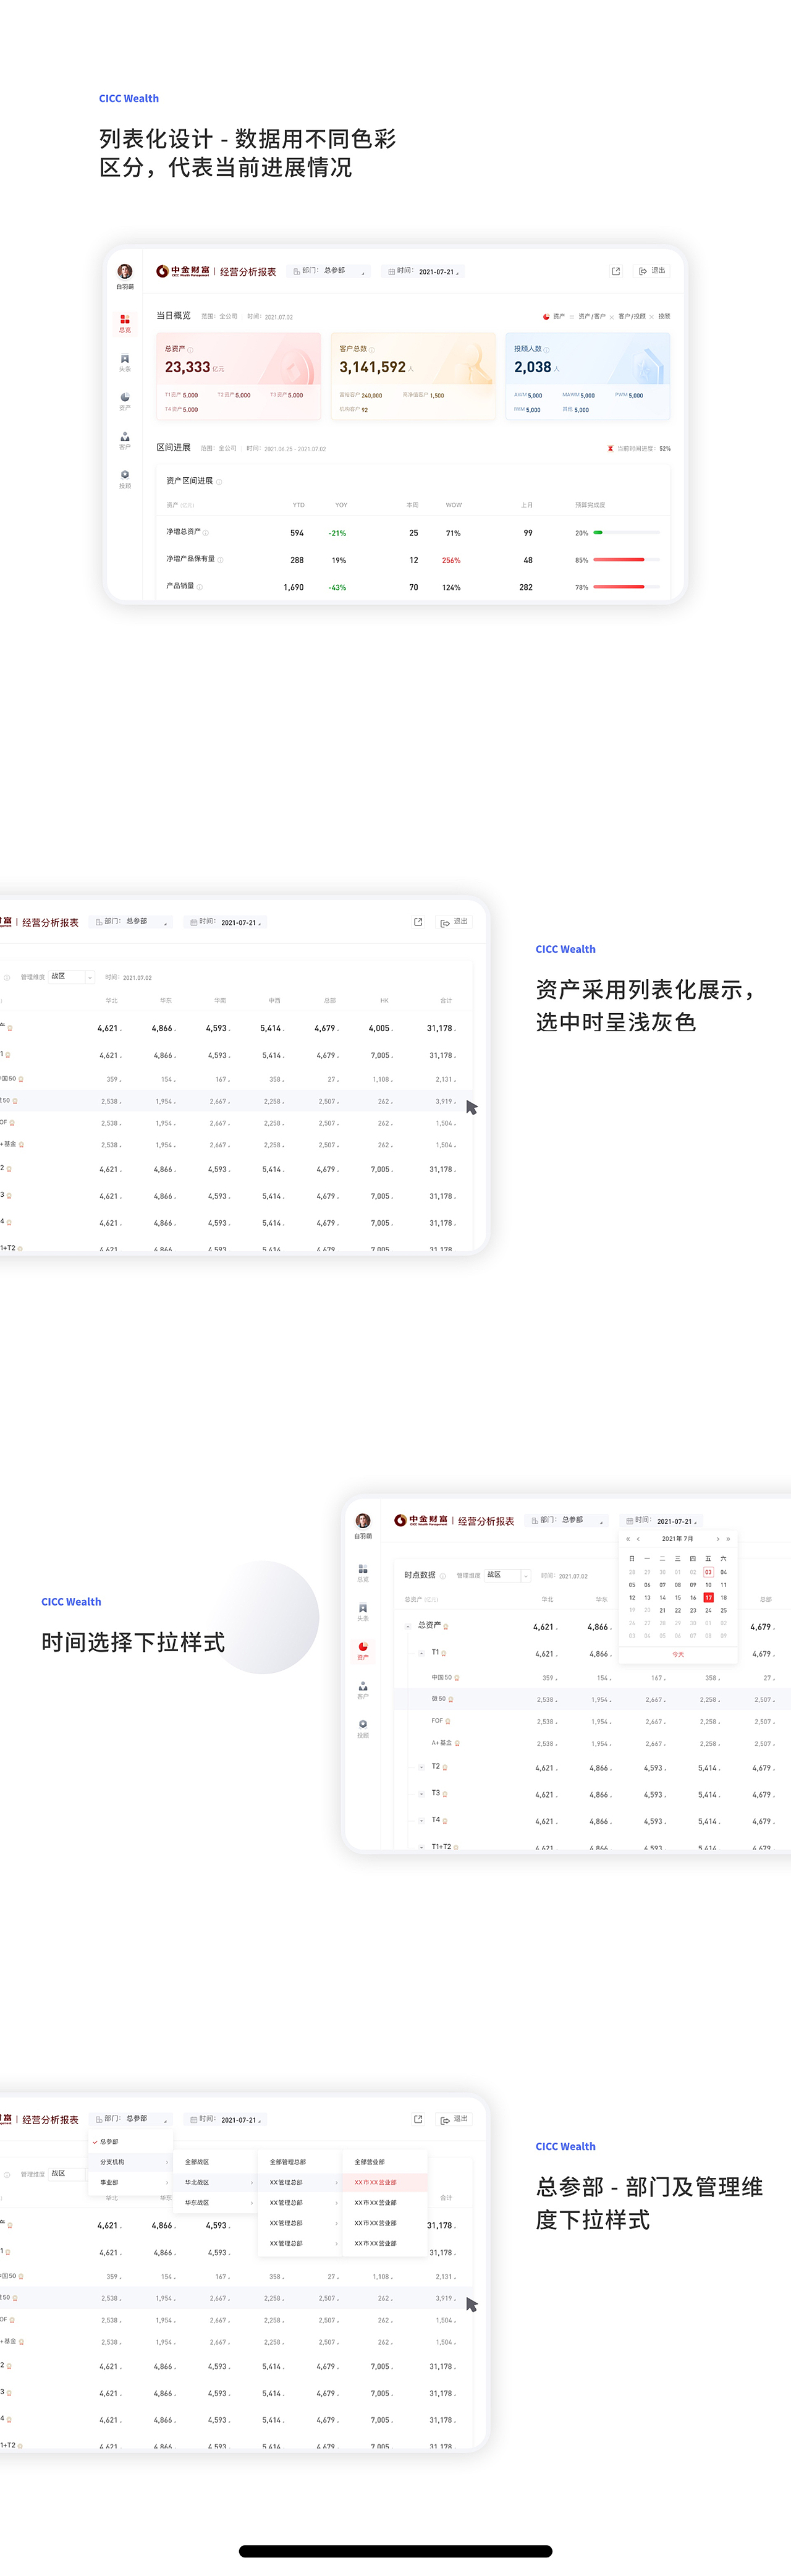Open 时间 2021-07-21 picker in top dashboard
Viewport: 791px width, 2576px height.
424,271
